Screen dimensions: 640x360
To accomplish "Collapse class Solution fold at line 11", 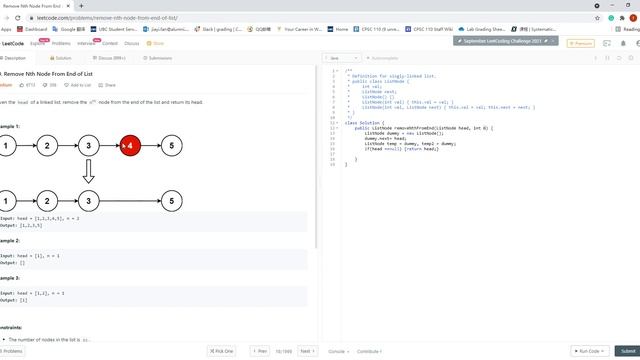I will pyautogui.click(x=337, y=123).
